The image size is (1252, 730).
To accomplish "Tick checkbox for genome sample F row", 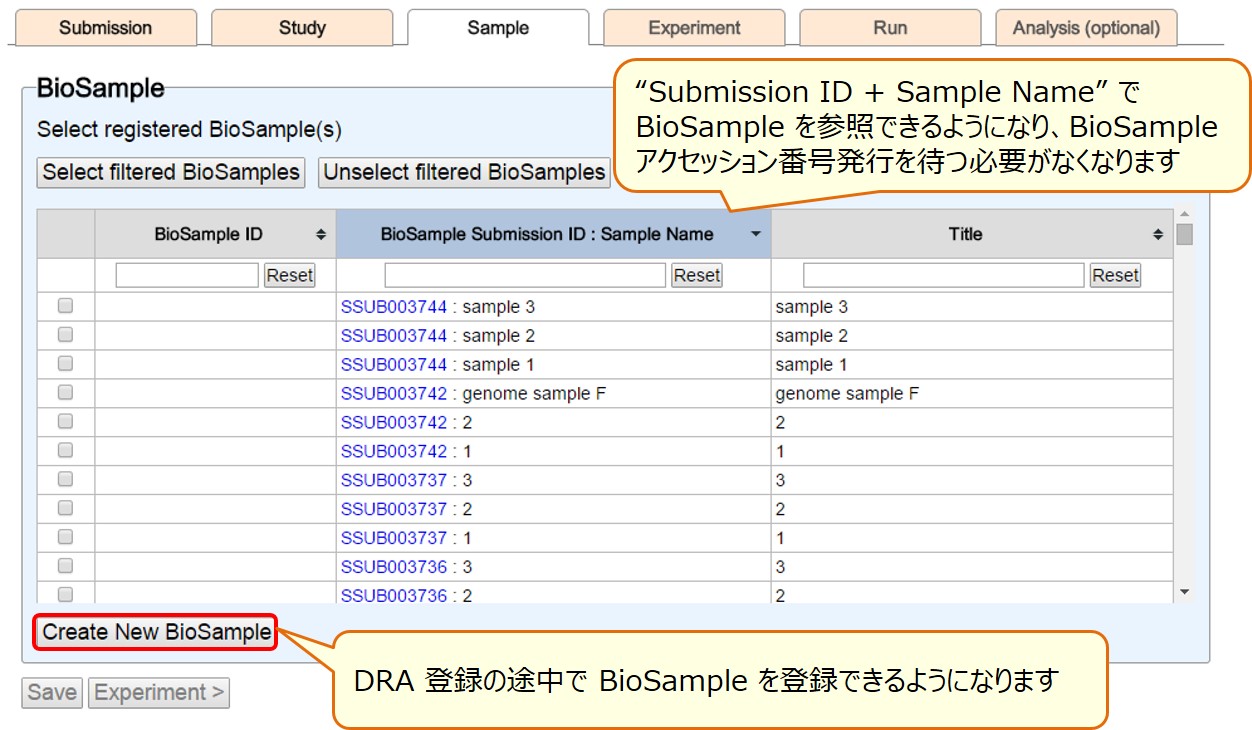I will (66, 393).
